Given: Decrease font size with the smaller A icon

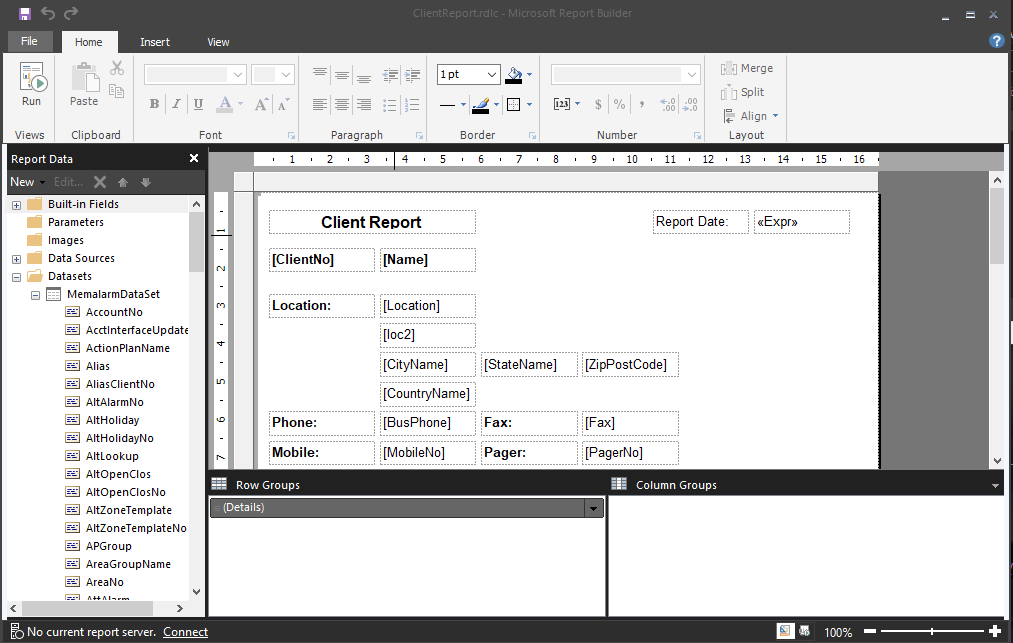Looking at the screenshot, I should pyautogui.click(x=283, y=104).
